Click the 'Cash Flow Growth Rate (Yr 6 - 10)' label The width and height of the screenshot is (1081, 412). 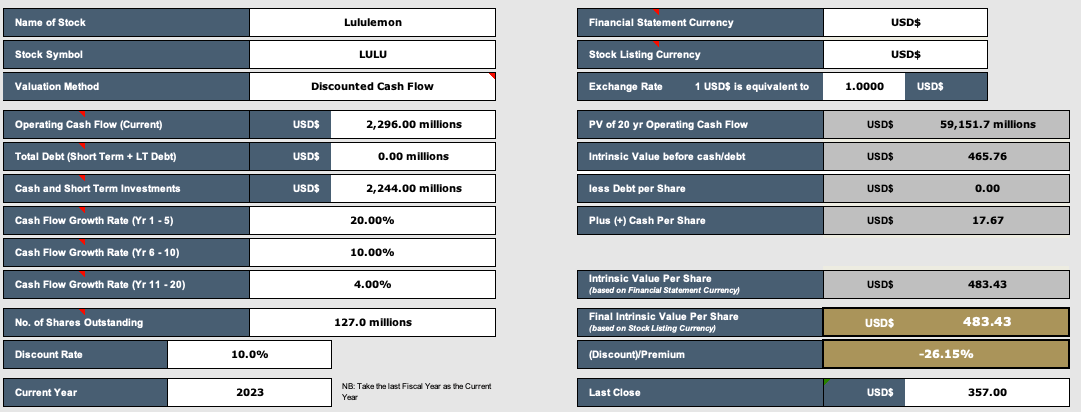[127, 252]
